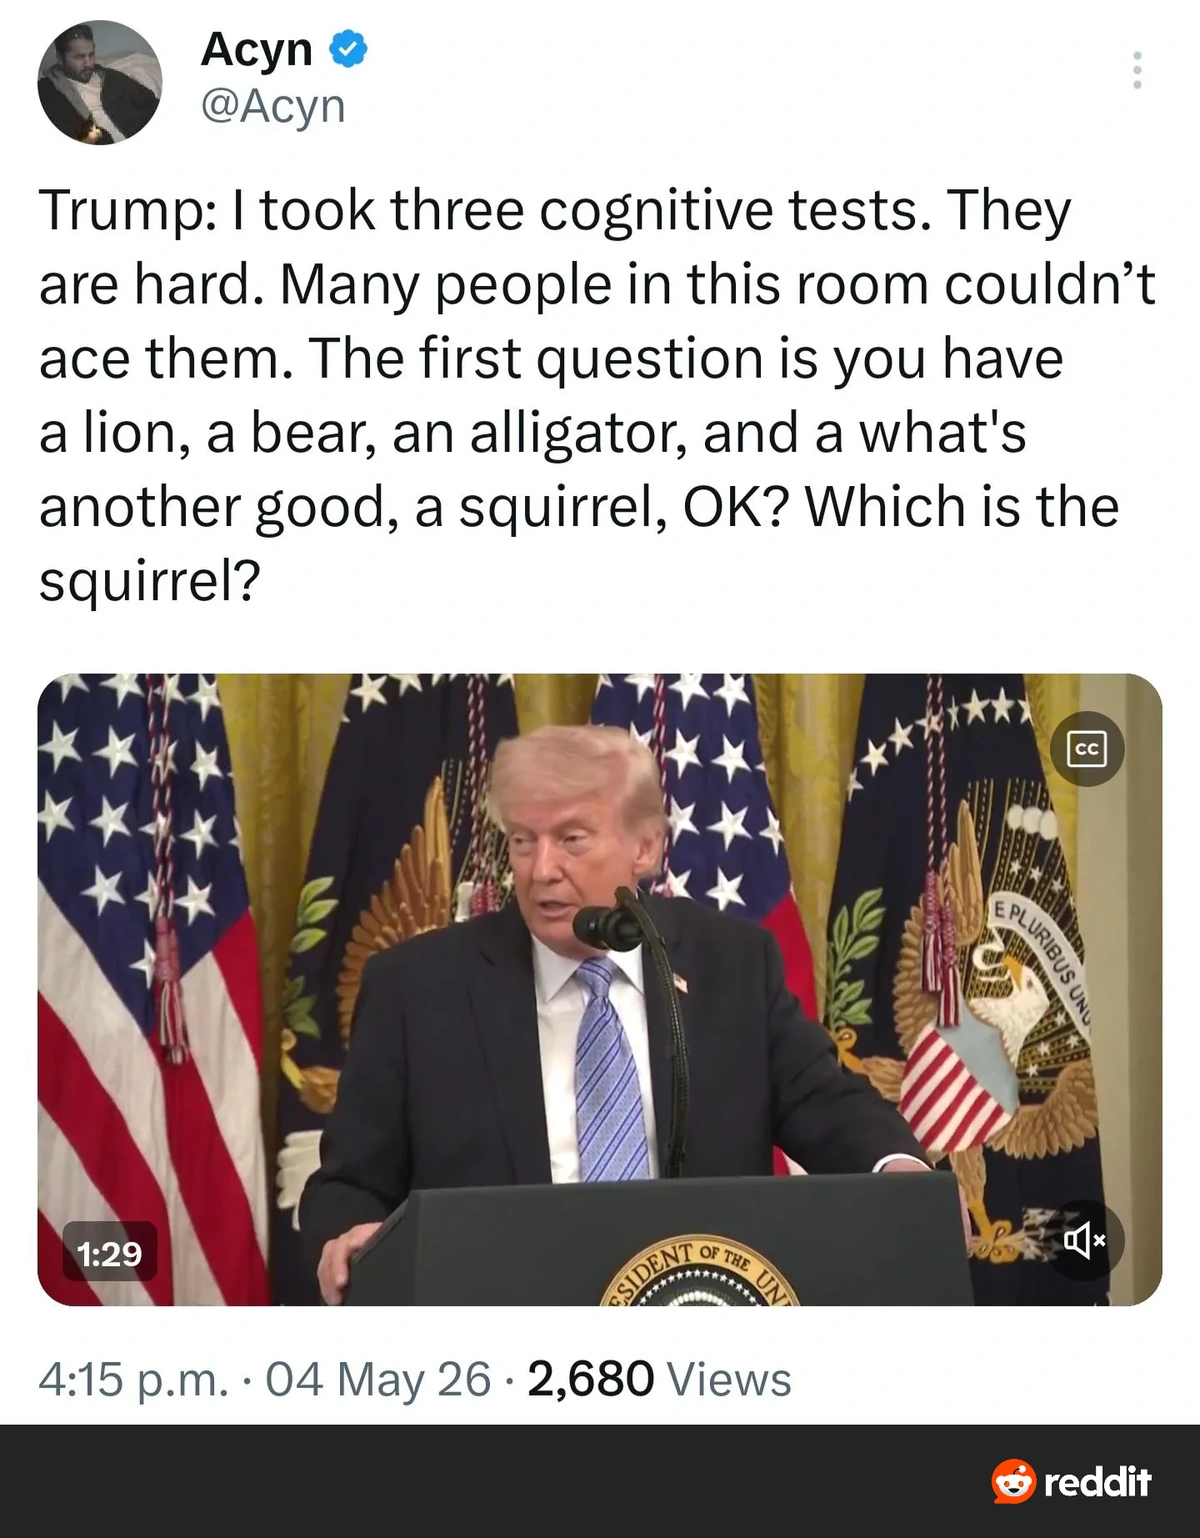Click the Acyn display name

pos(257,49)
